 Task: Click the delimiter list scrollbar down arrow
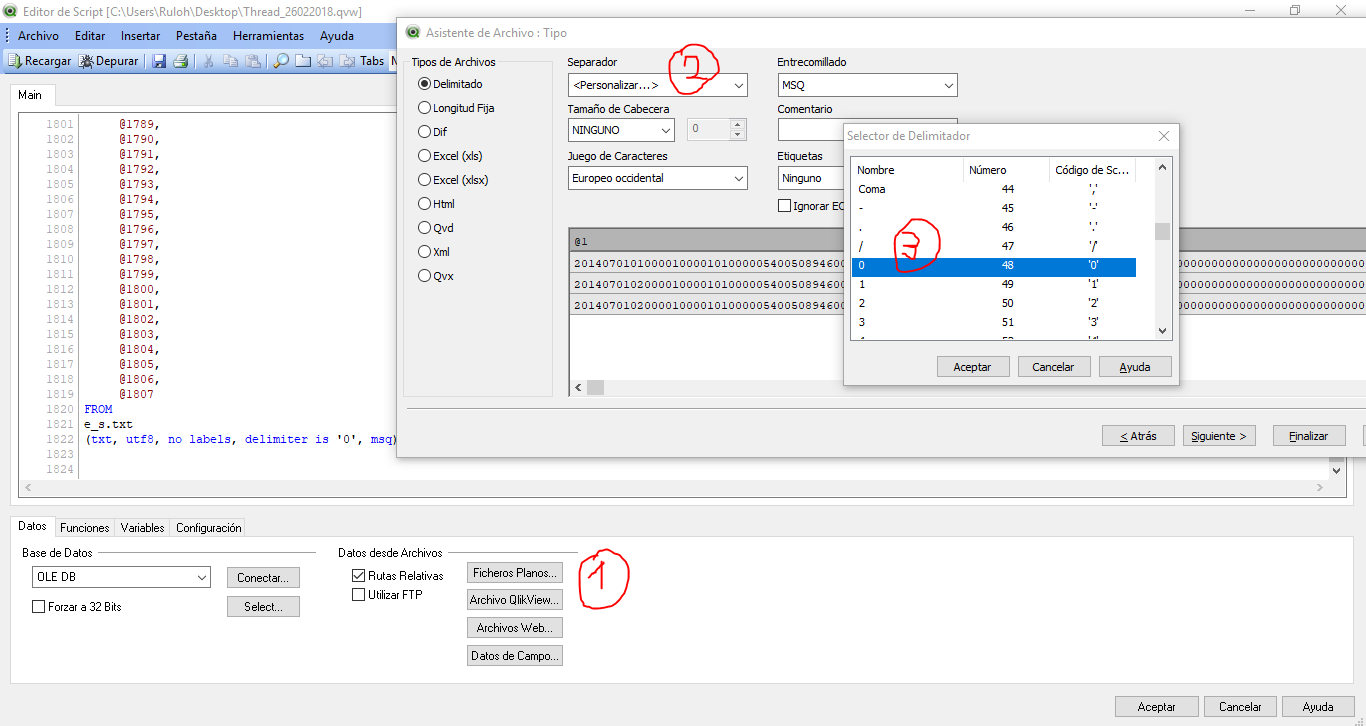click(x=1162, y=331)
